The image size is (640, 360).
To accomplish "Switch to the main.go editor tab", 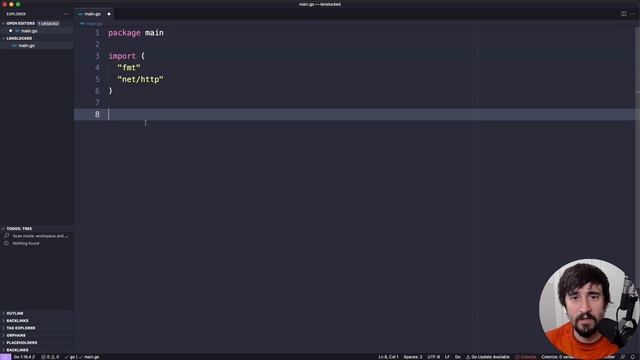I will coord(93,14).
